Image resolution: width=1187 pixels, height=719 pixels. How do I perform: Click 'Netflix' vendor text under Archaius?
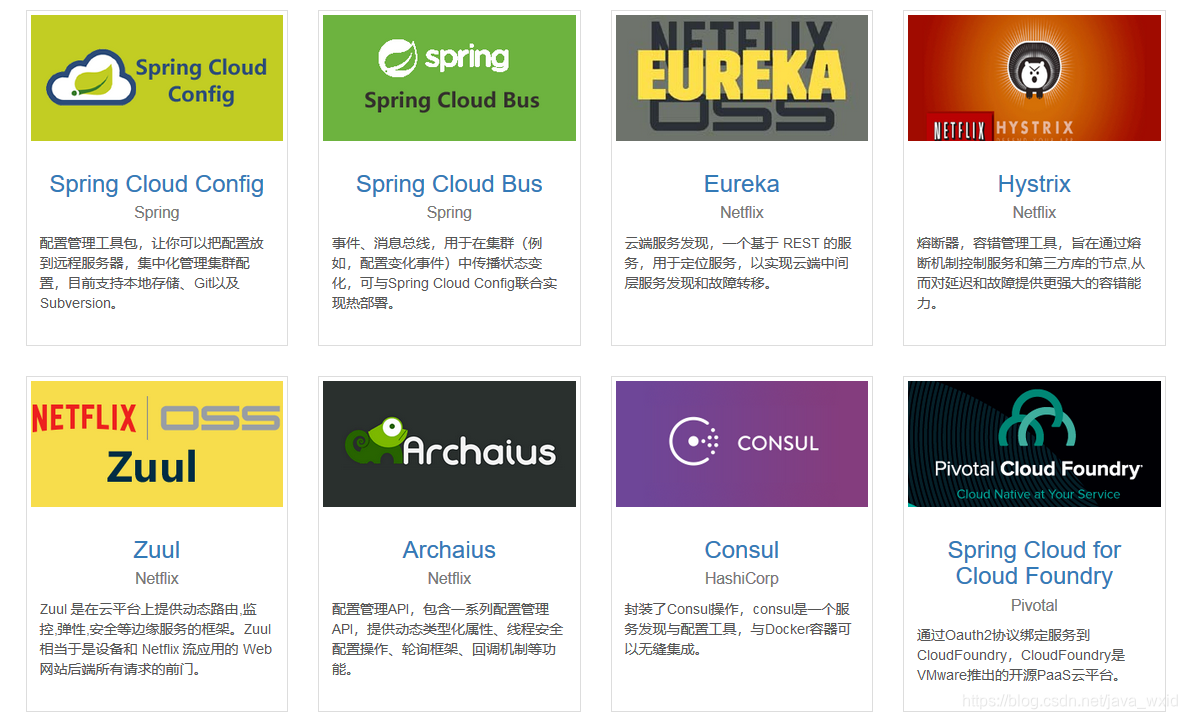449,578
